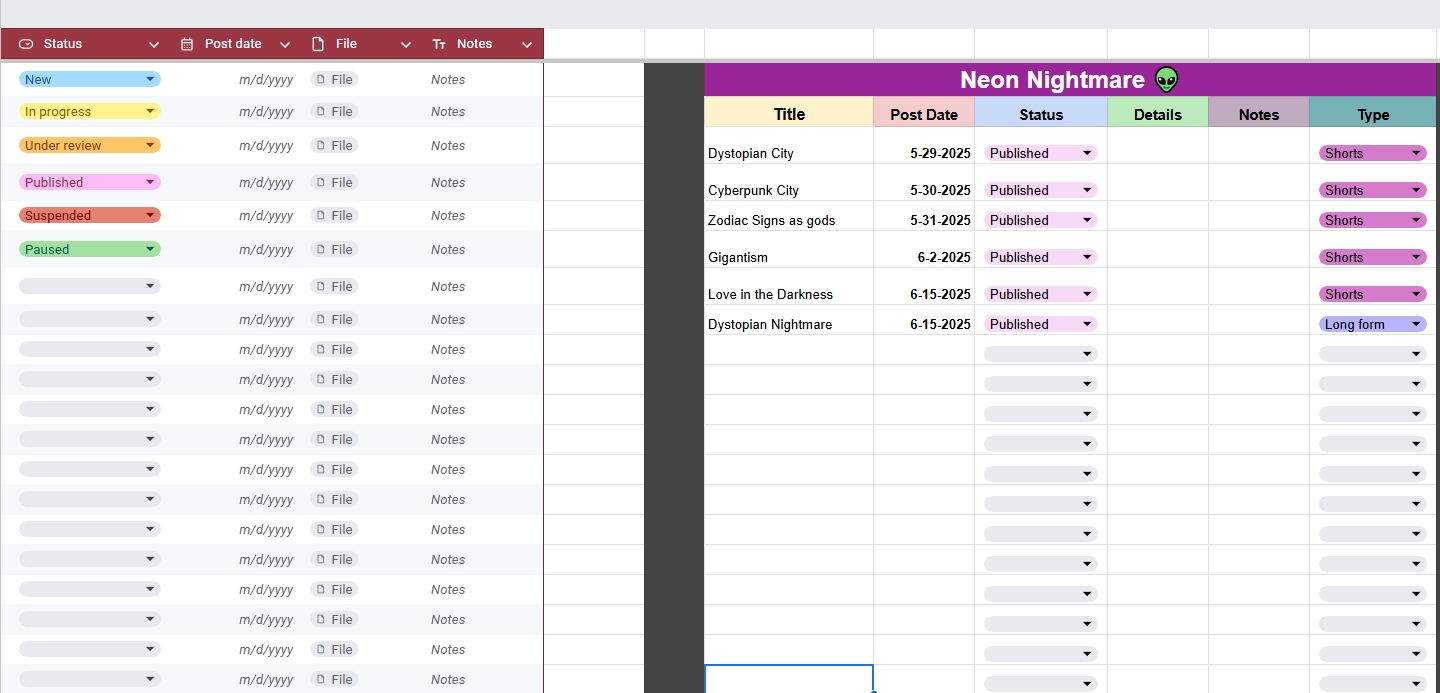Click the File column page icon in header
The height and width of the screenshot is (693, 1440).
[x=318, y=44]
